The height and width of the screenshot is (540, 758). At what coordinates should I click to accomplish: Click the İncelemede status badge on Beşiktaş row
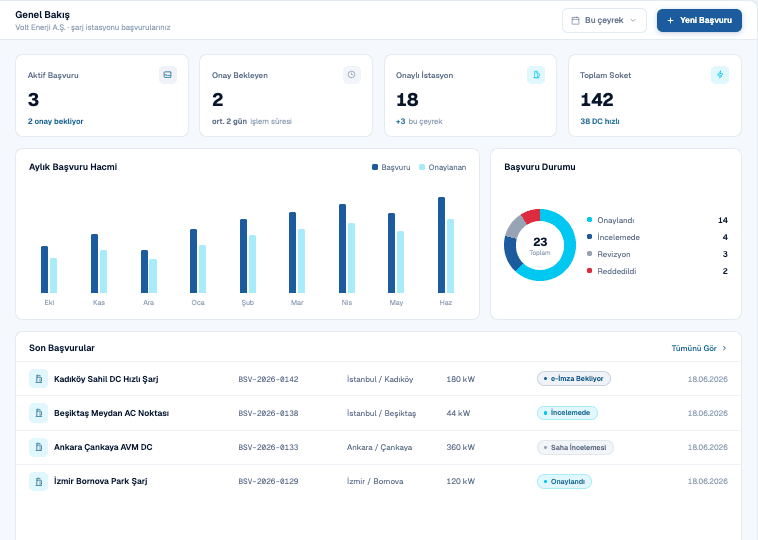coord(567,412)
